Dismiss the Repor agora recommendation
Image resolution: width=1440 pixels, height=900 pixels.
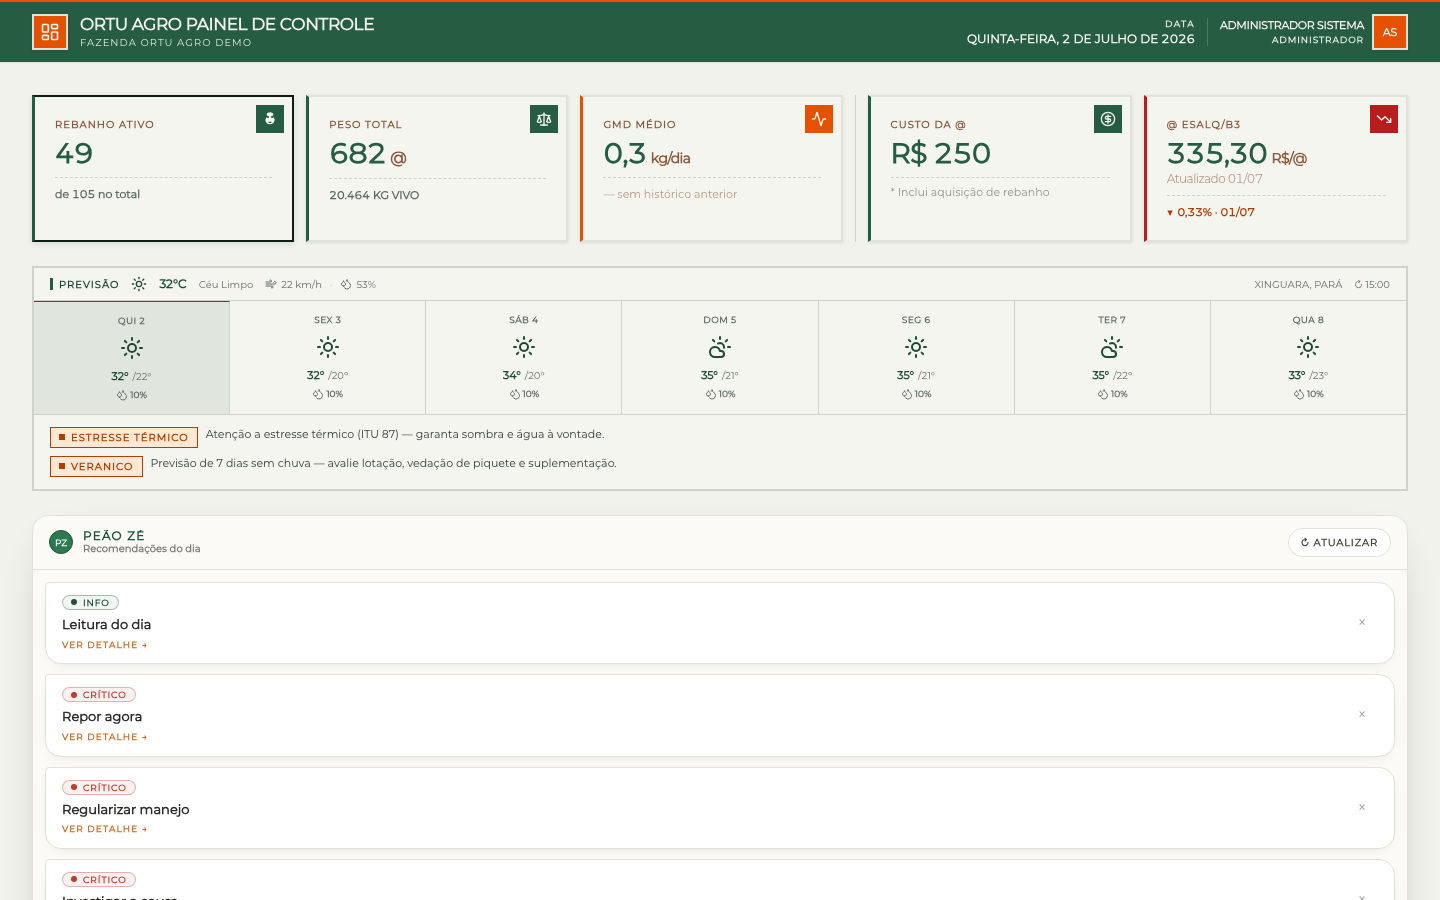[1362, 714]
